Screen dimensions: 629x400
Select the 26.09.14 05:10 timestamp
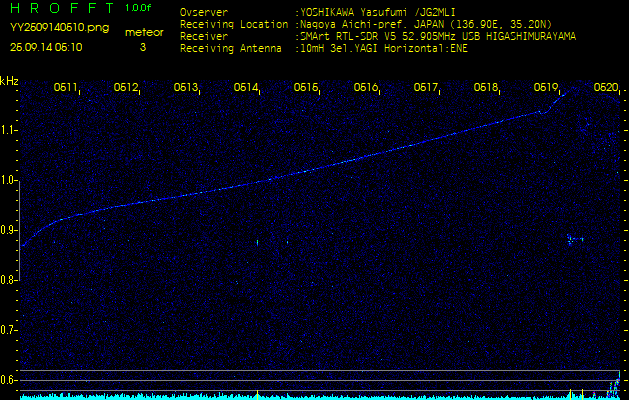coord(46,47)
